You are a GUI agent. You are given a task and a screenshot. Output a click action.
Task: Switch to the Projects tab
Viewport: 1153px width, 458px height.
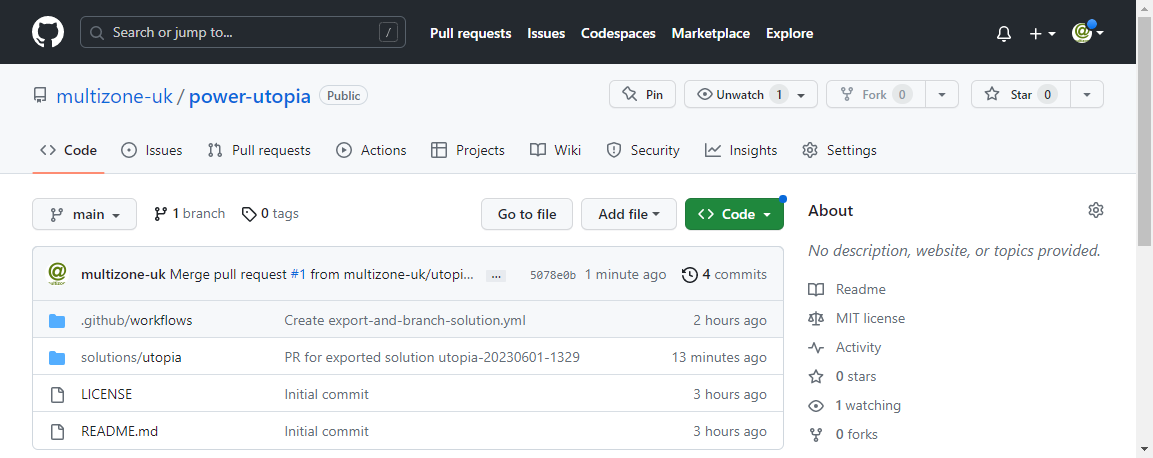(468, 150)
